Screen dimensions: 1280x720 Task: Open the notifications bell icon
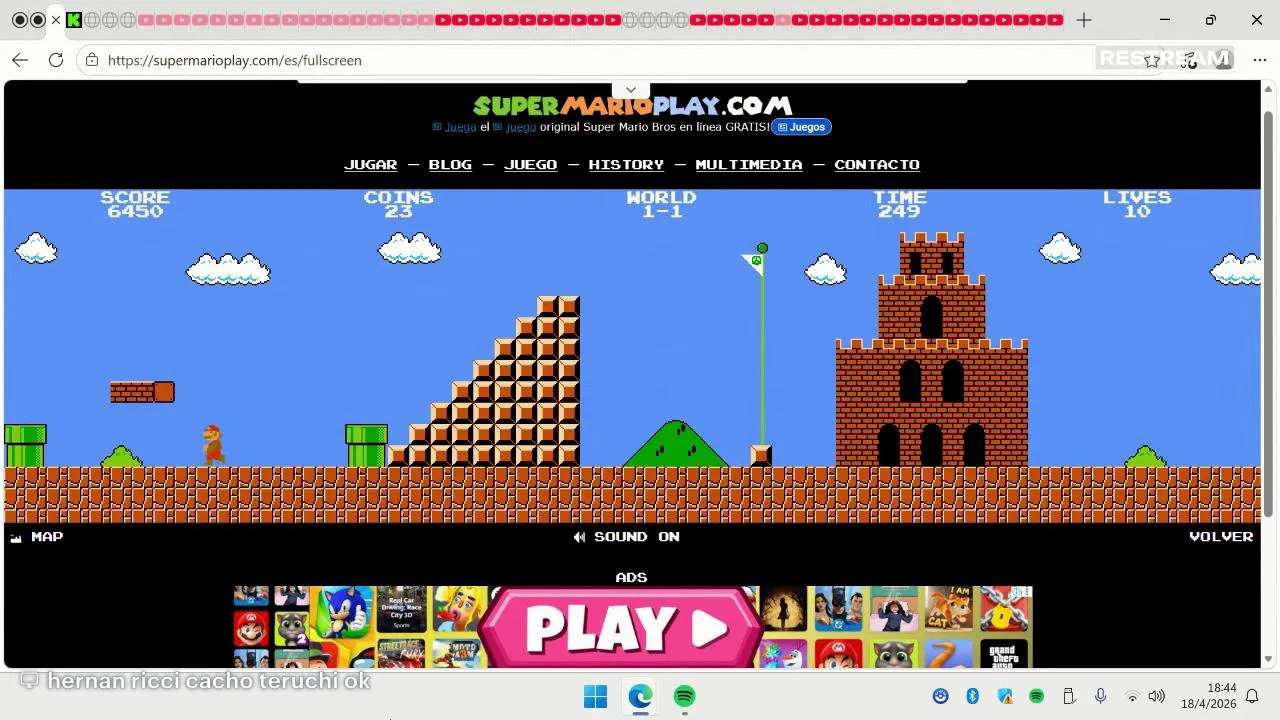click(1252, 696)
